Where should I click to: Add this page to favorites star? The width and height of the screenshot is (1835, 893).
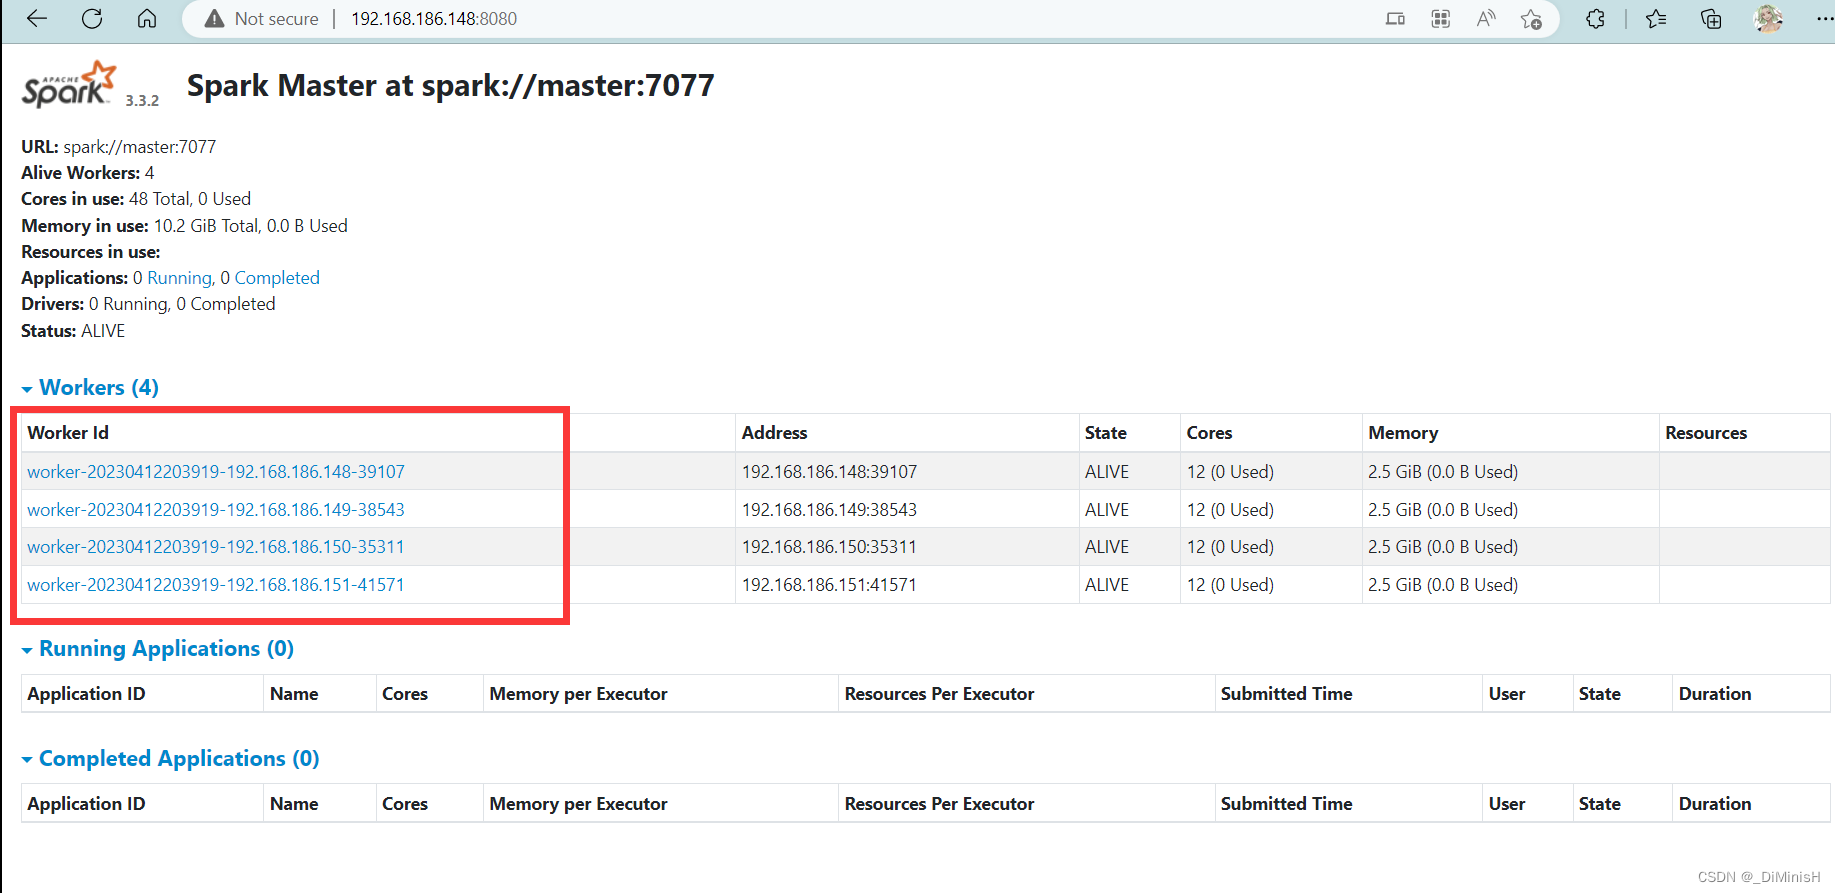coord(1531,19)
